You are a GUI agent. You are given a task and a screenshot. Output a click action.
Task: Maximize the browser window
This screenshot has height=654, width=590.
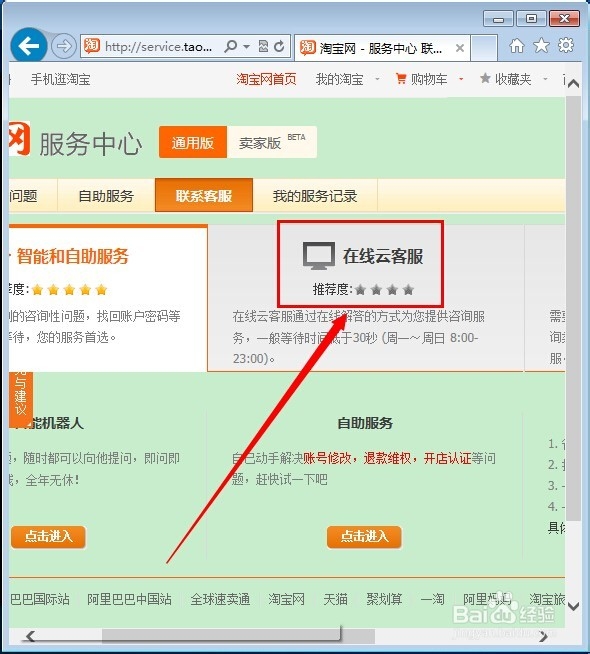[x=531, y=19]
